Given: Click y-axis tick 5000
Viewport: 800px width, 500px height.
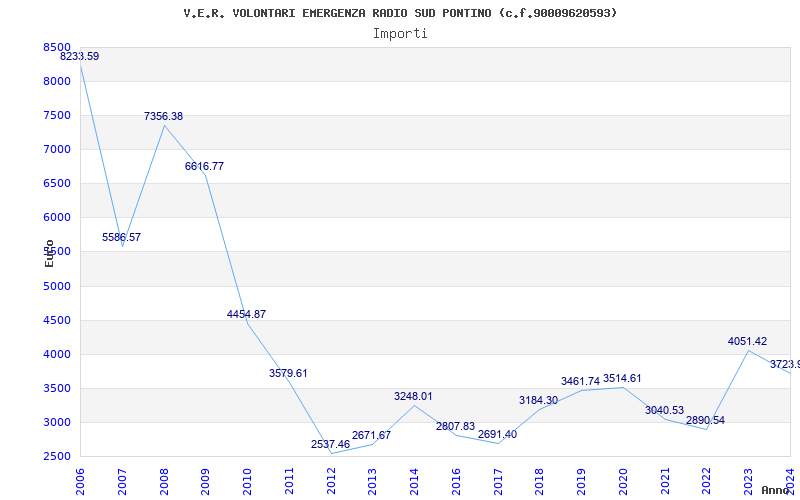Looking at the screenshot, I should pos(57,286).
